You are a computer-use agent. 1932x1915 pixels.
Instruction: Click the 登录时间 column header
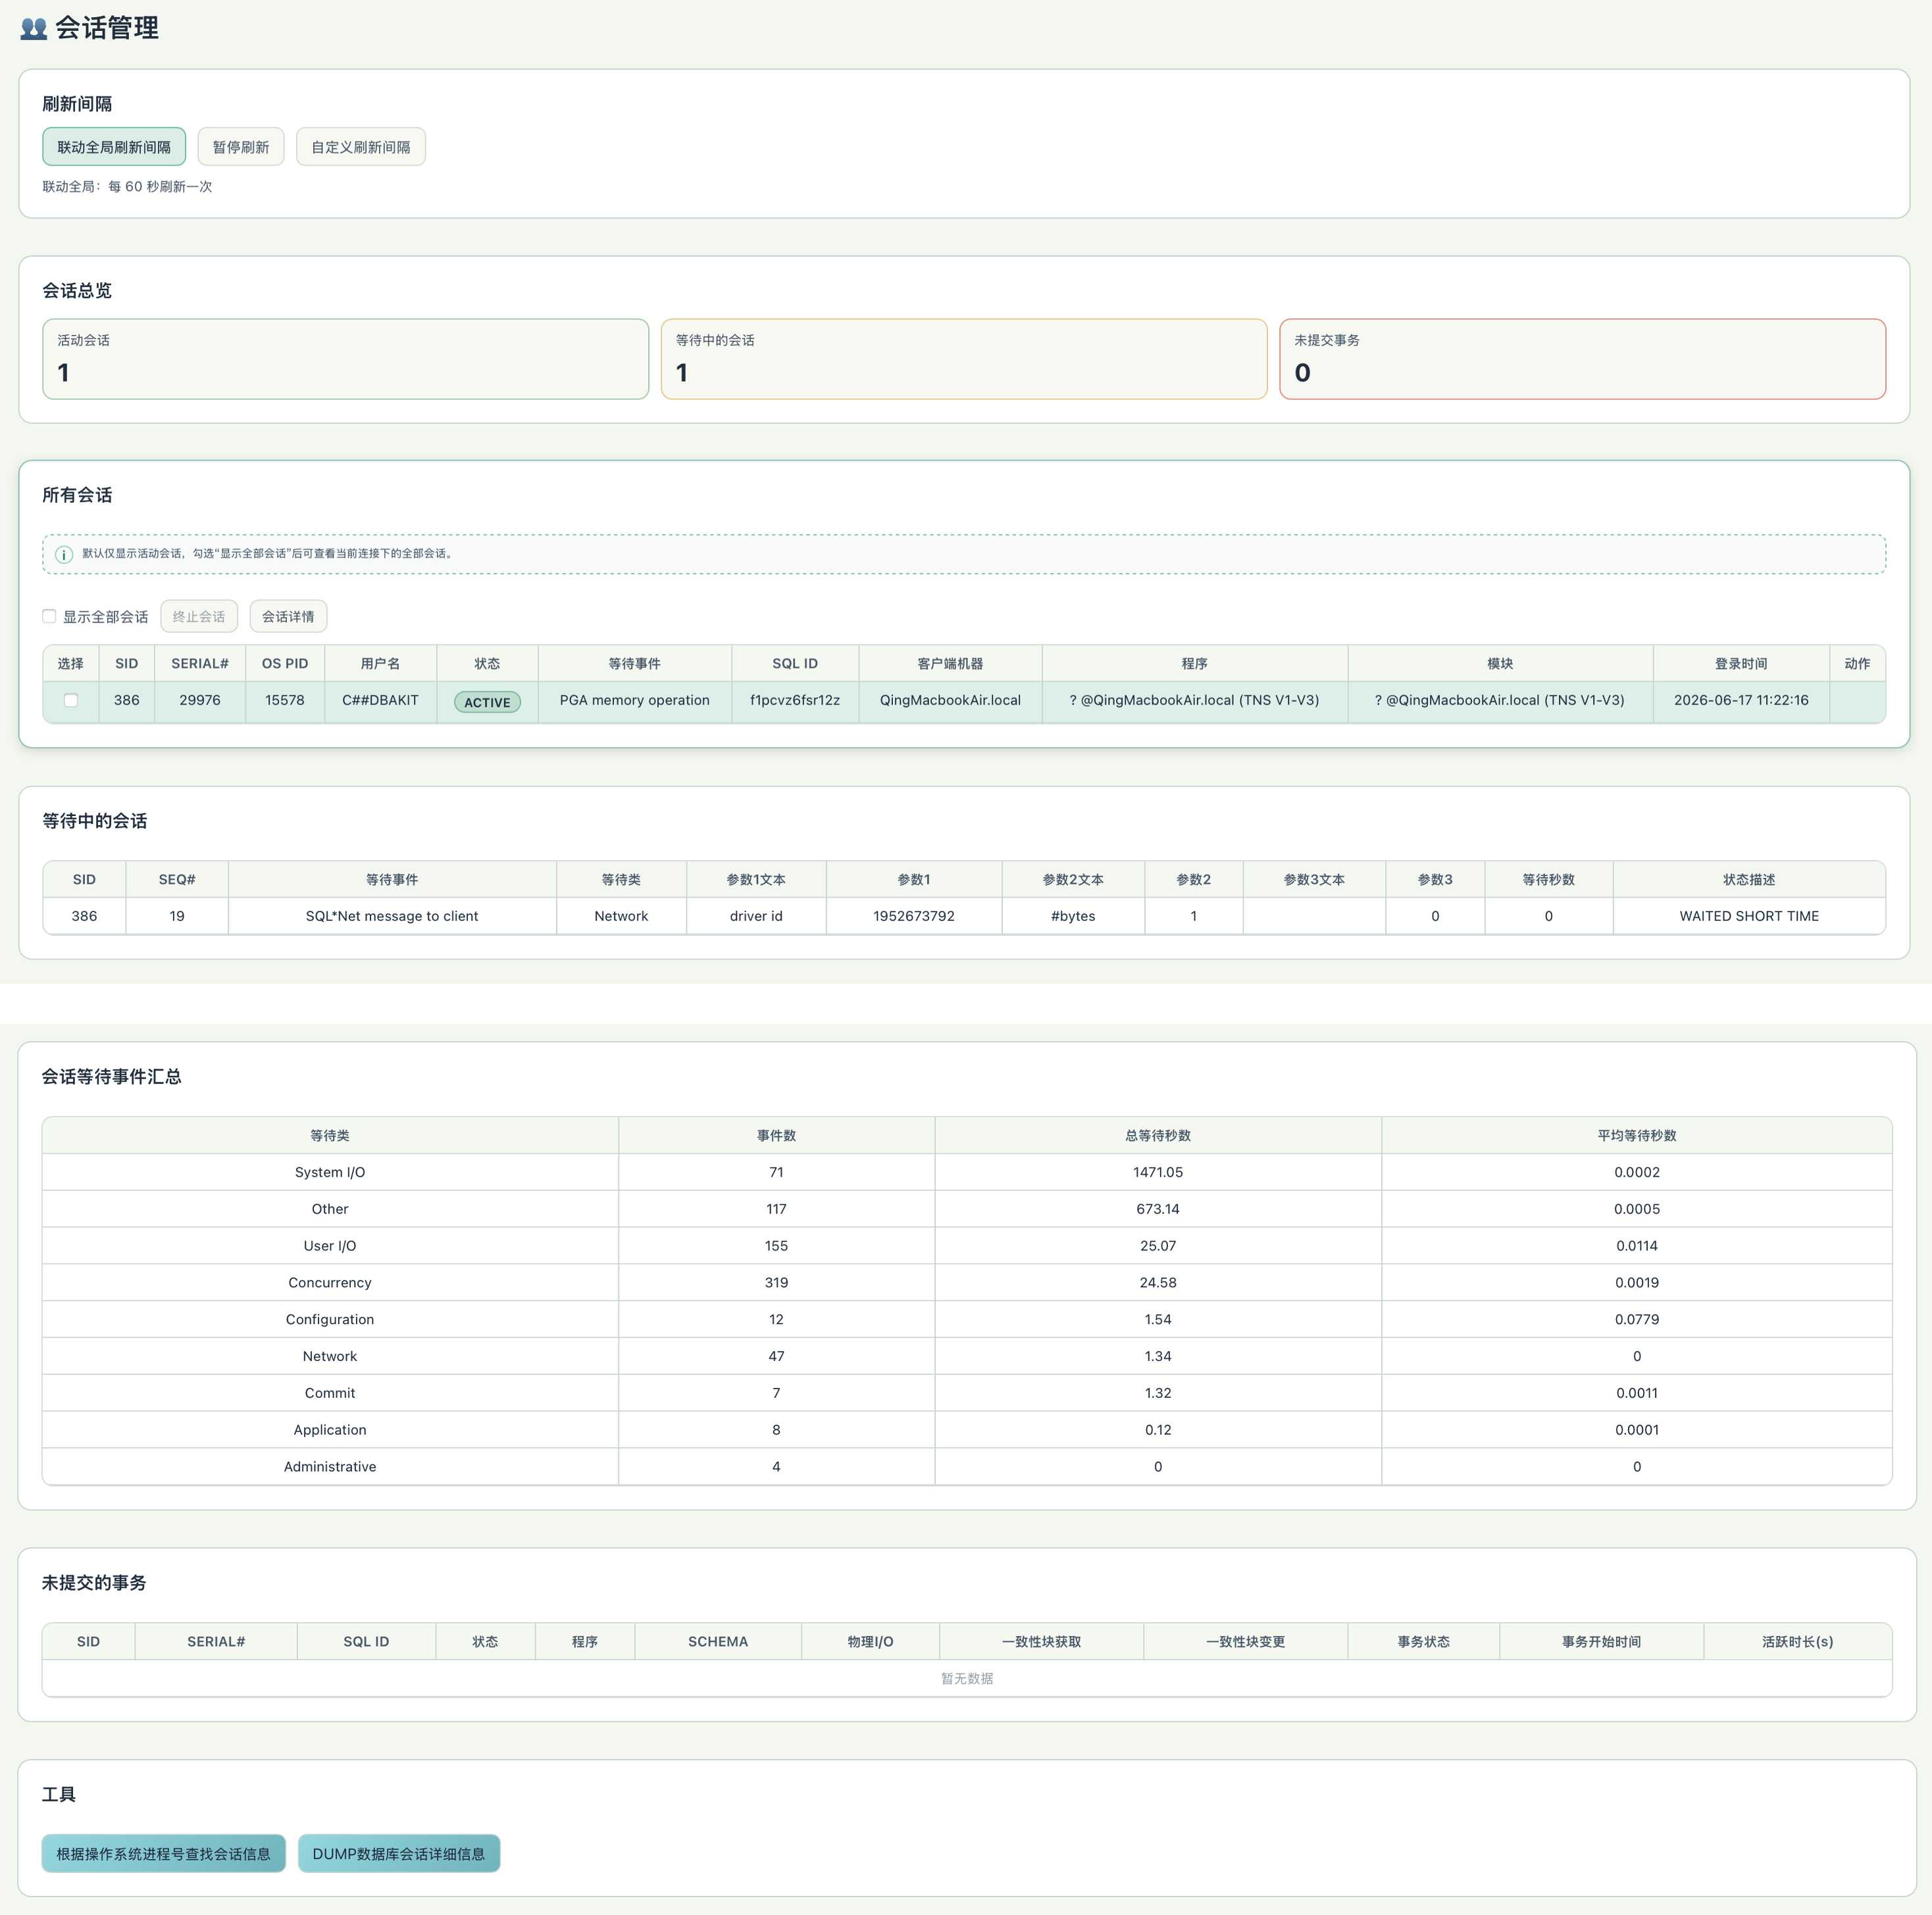1741,663
